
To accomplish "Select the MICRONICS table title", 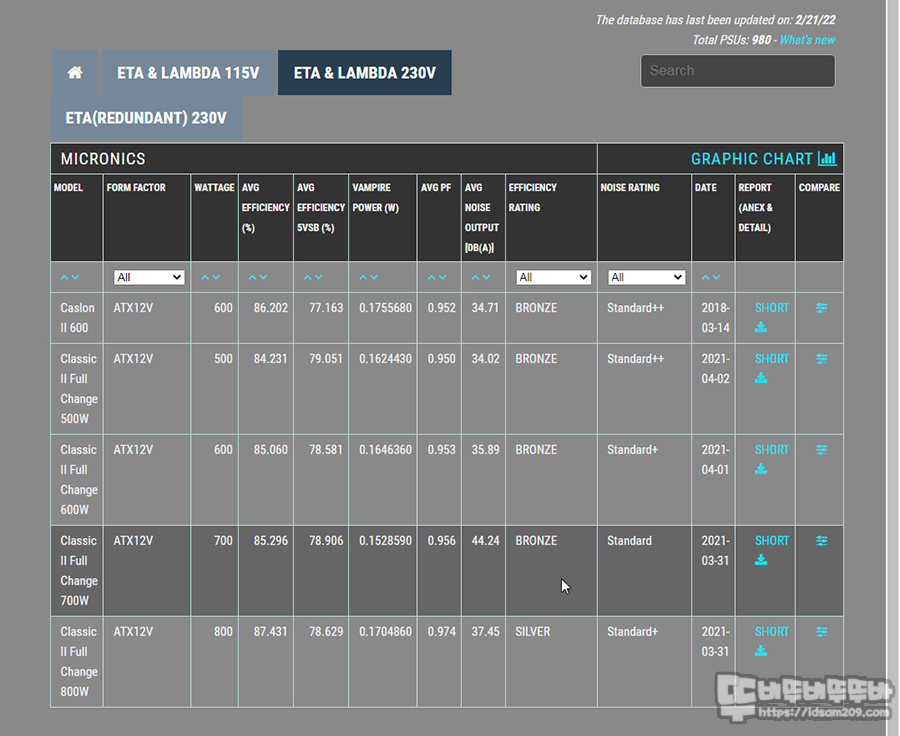I will (x=103, y=159).
